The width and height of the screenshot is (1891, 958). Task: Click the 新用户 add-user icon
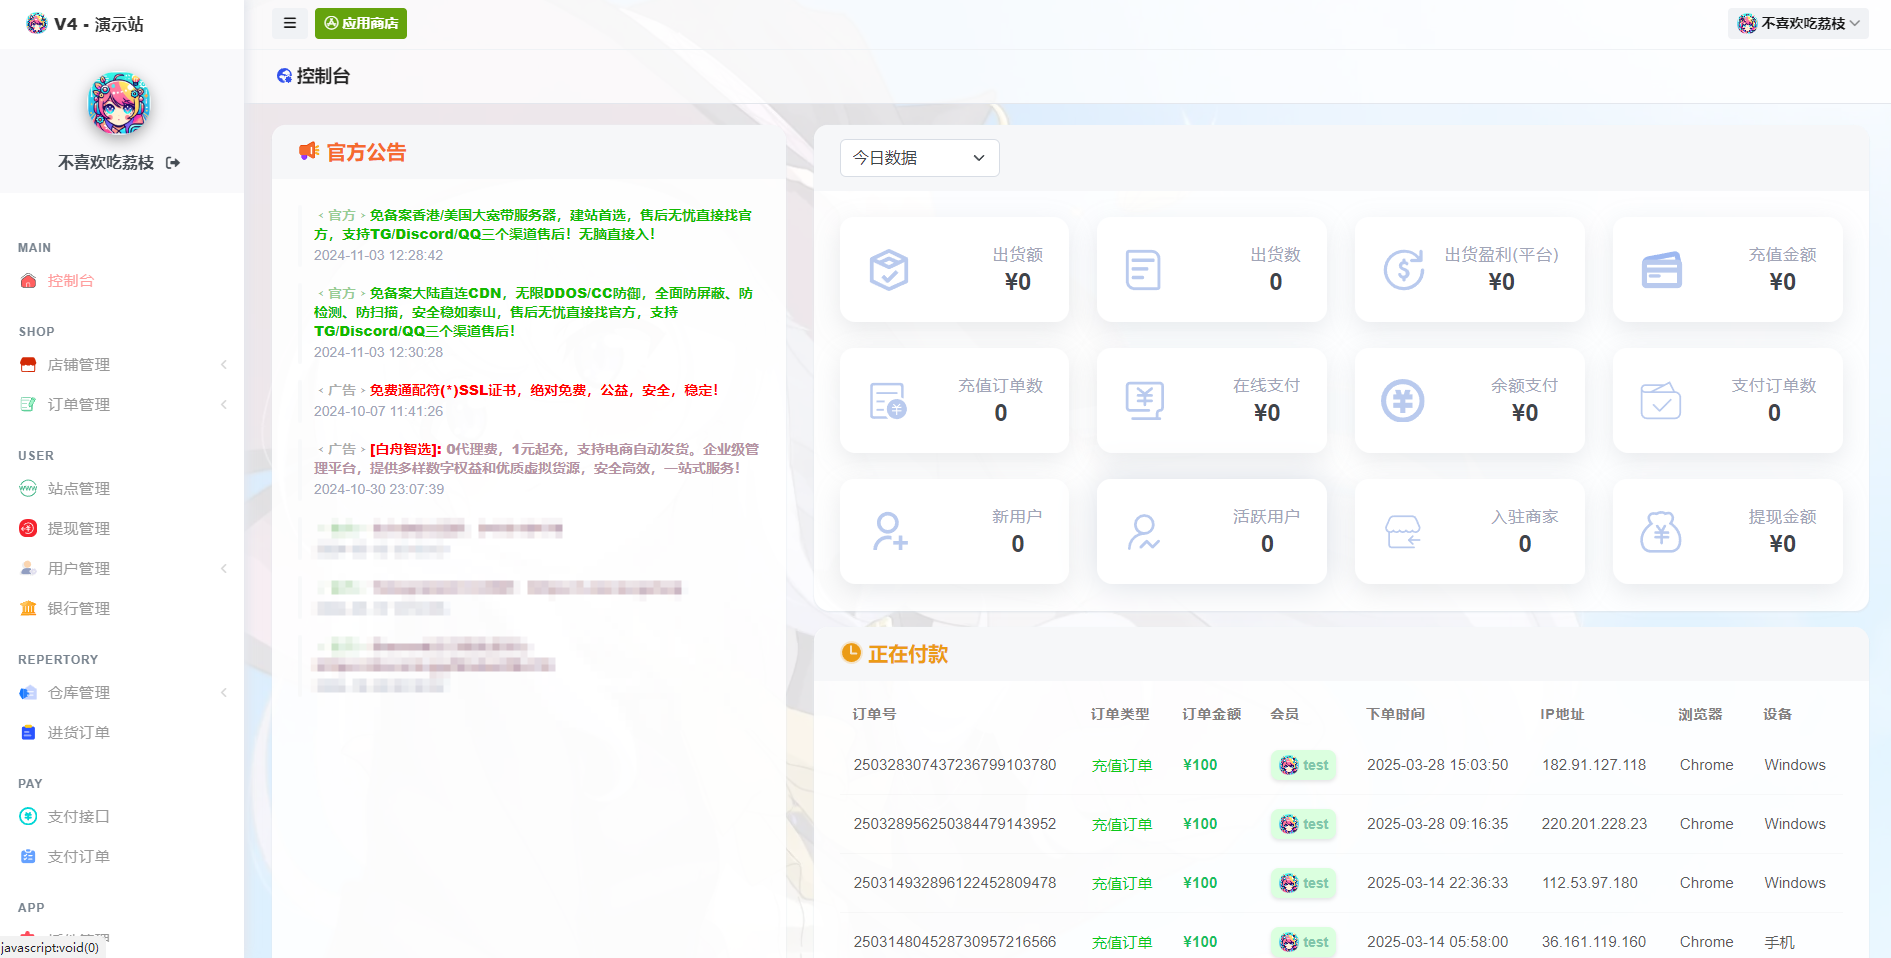888,532
